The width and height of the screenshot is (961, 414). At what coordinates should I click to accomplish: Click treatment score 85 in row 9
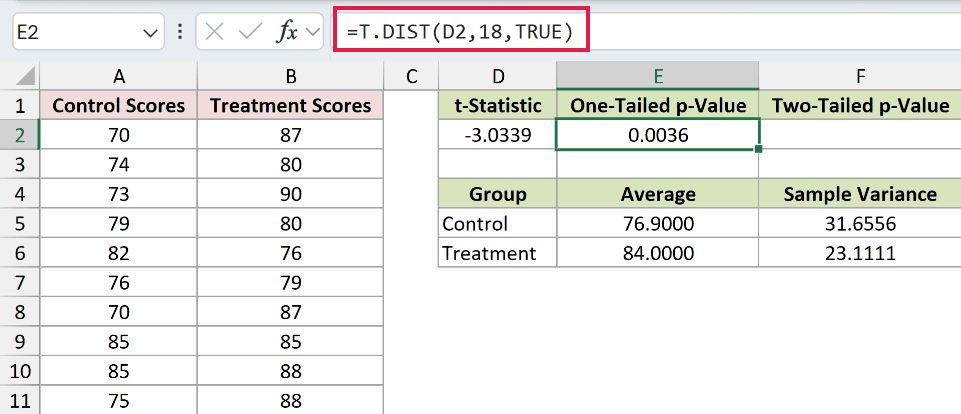(291, 342)
